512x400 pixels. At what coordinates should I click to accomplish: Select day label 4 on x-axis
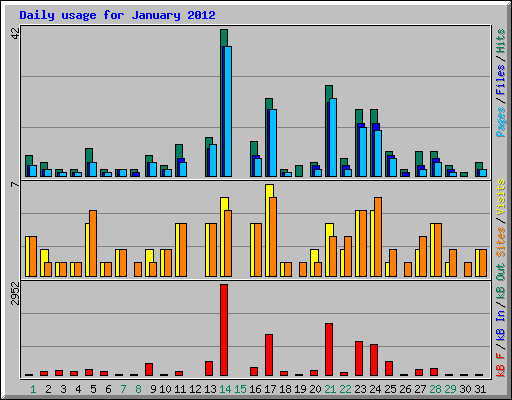pyautogui.click(x=78, y=389)
